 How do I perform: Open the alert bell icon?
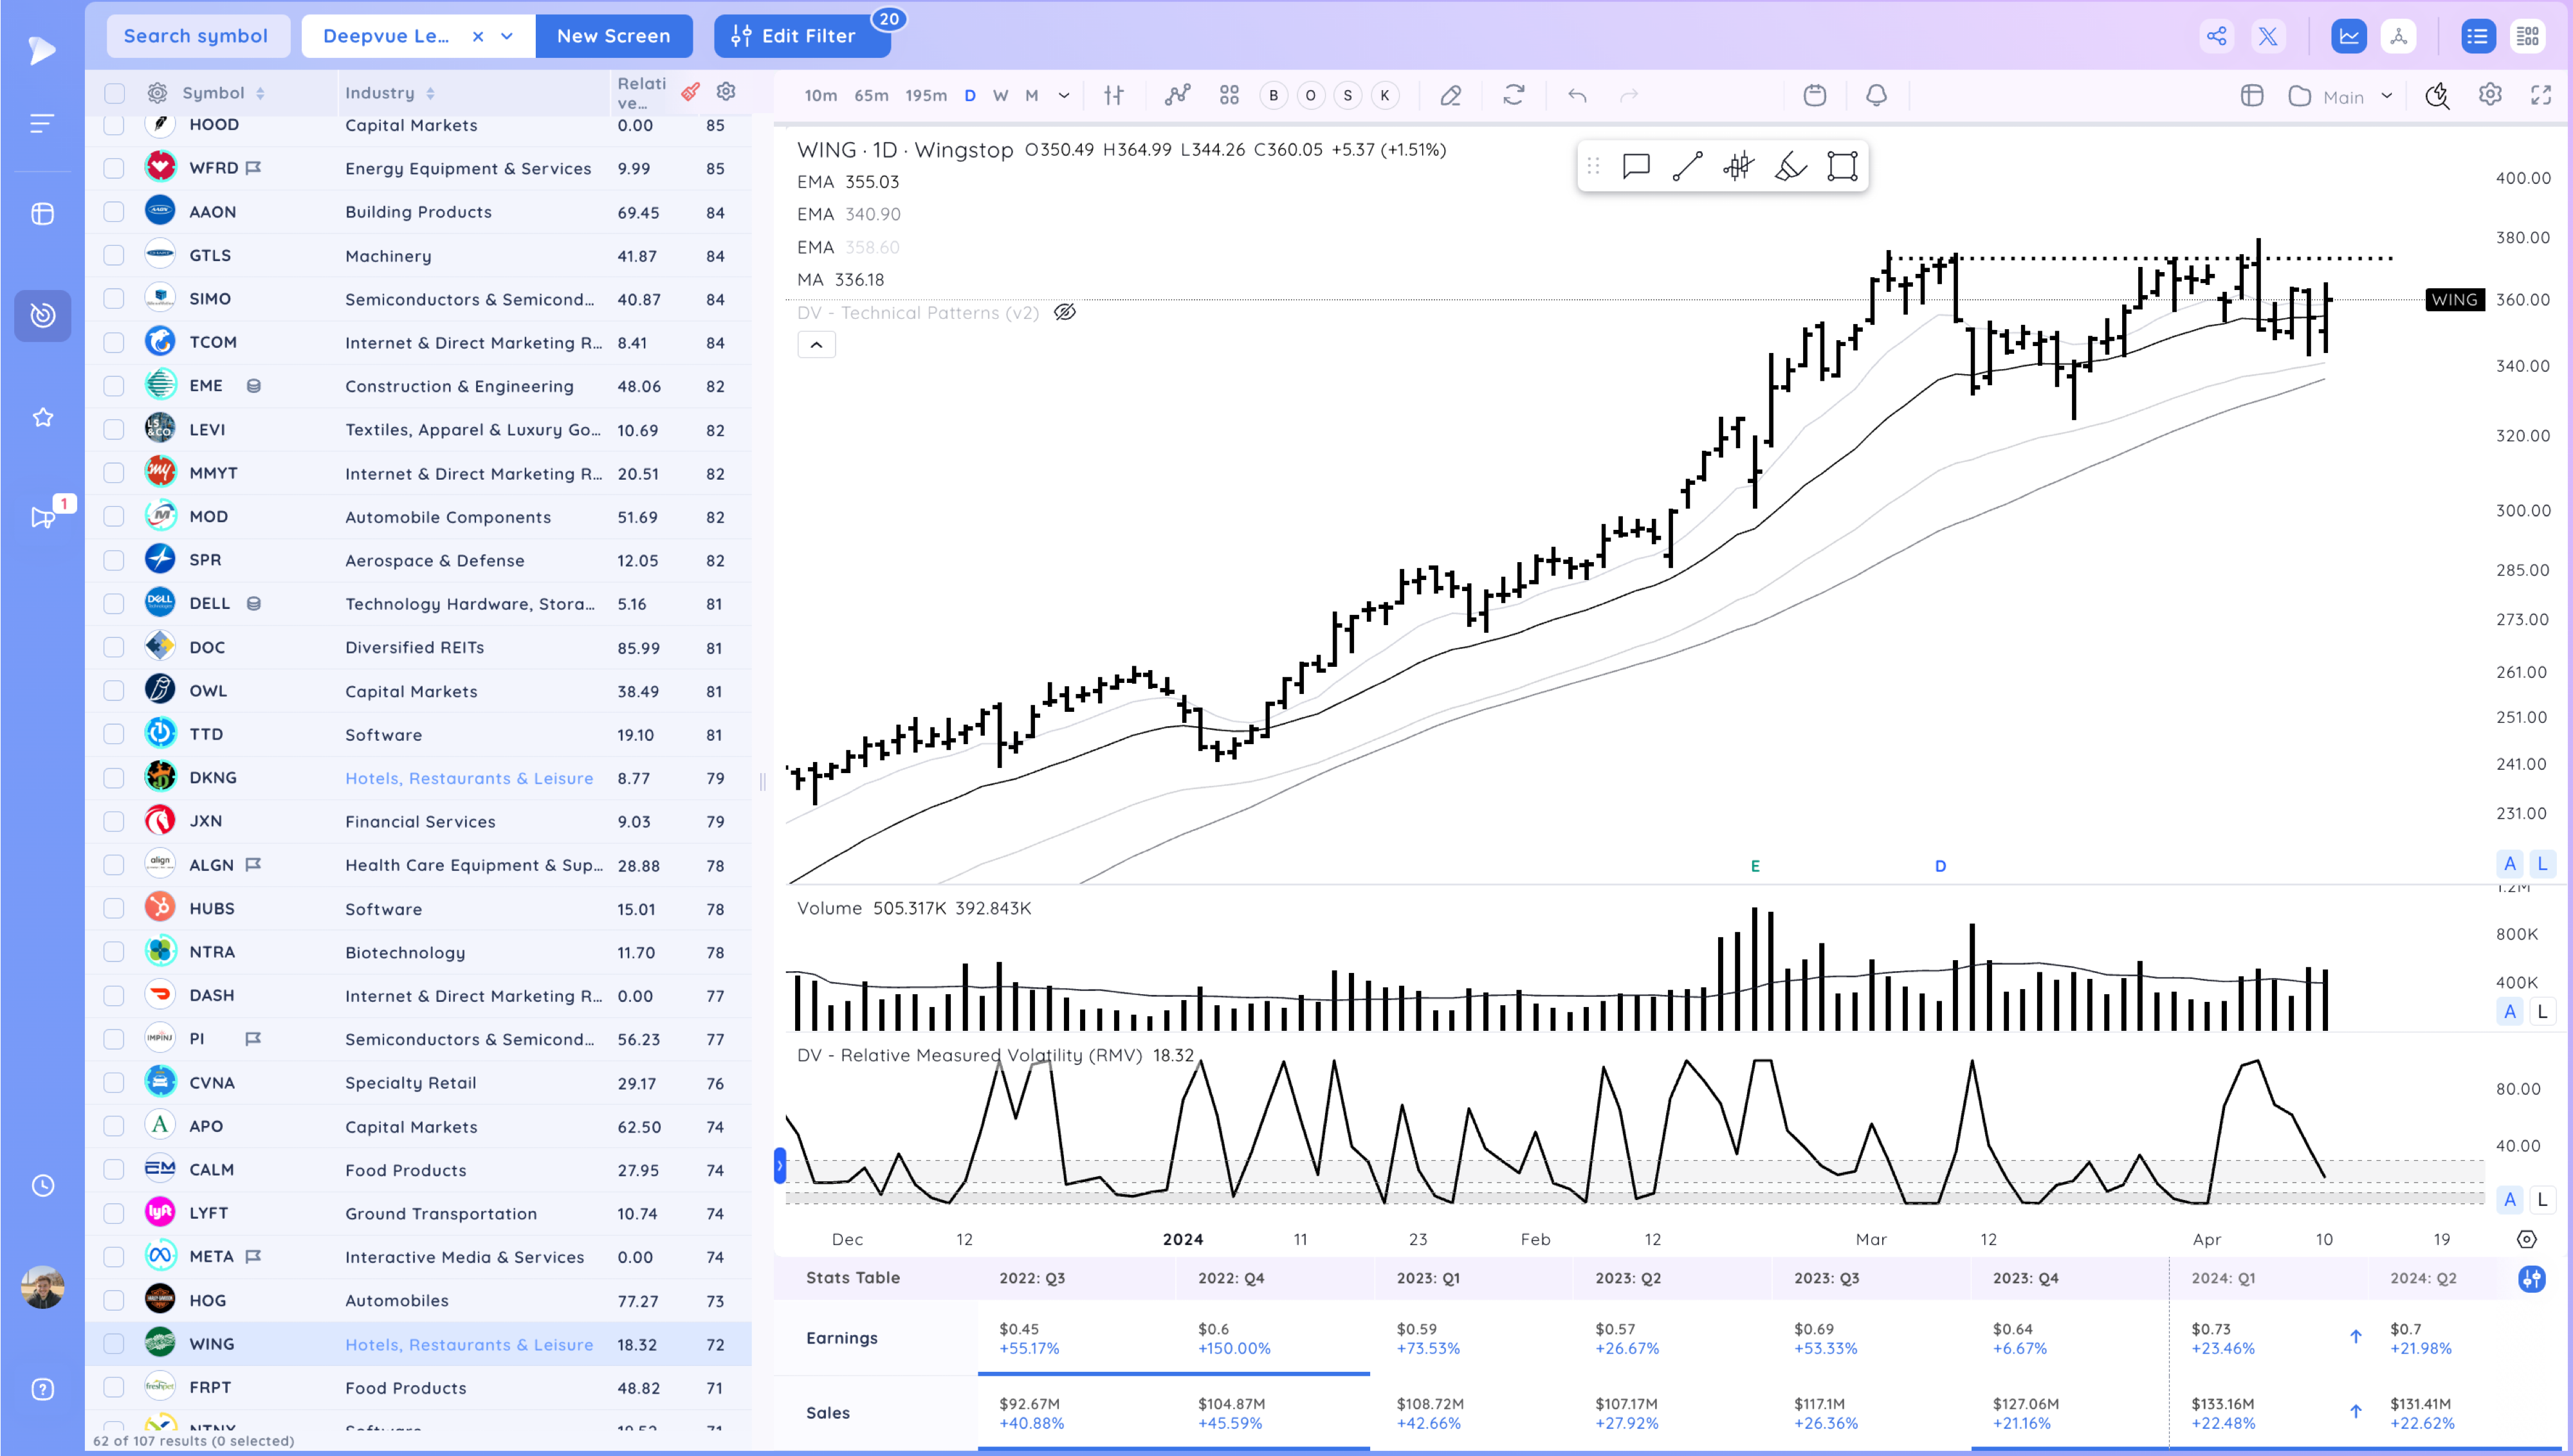pyautogui.click(x=1876, y=95)
